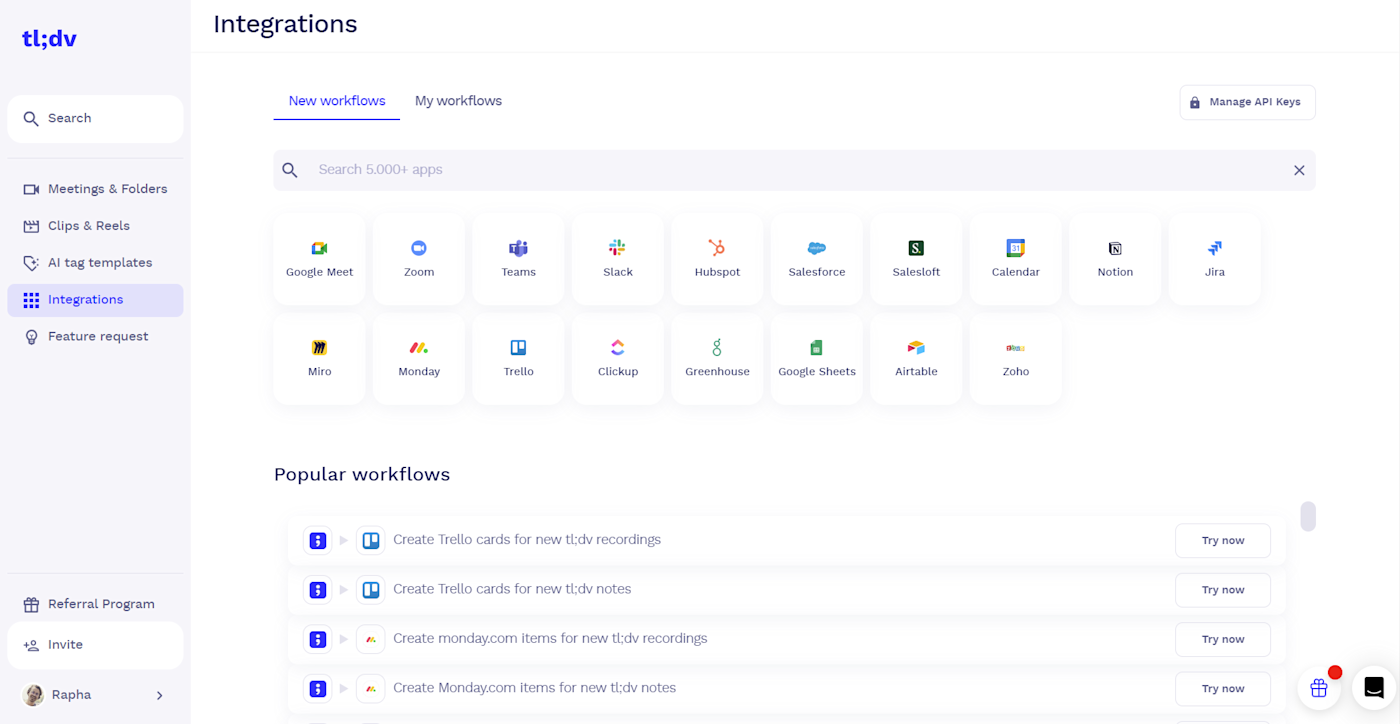Click Rapha's profile avatar
Screen dimensions: 1400x724
pyautogui.click(x=33, y=695)
